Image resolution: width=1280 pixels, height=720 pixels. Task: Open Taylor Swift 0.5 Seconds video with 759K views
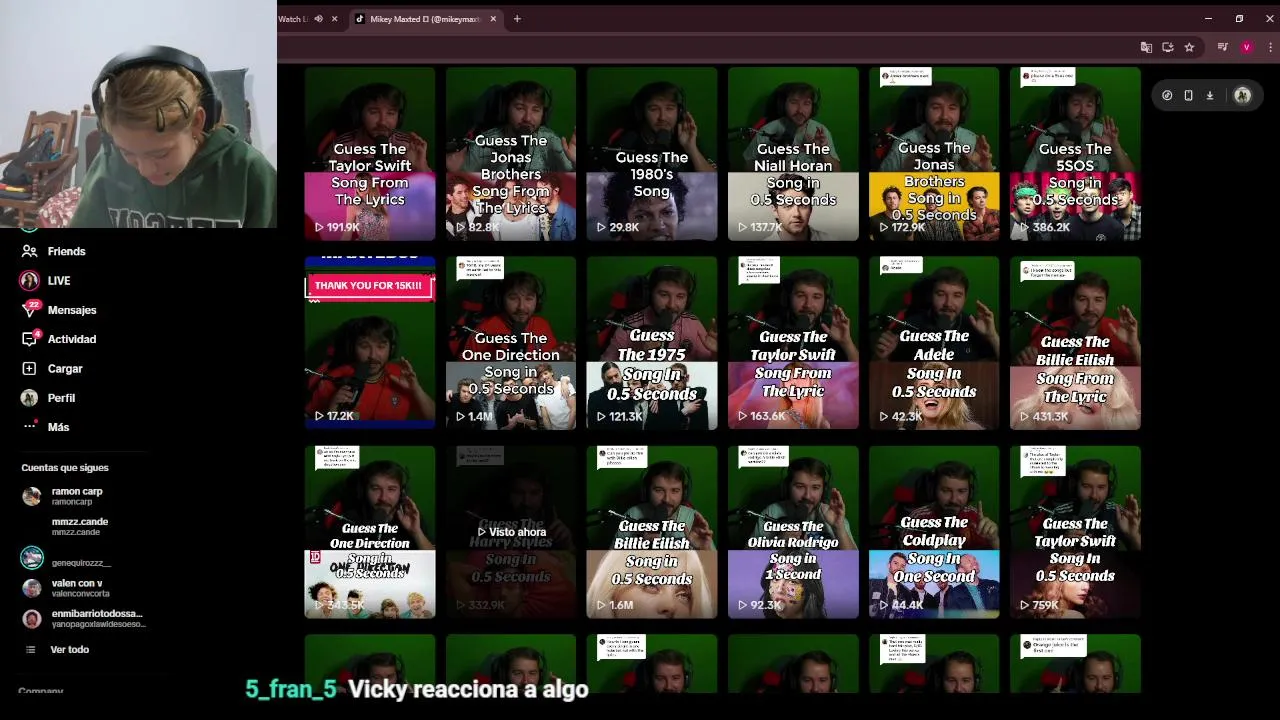tap(1075, 532)
